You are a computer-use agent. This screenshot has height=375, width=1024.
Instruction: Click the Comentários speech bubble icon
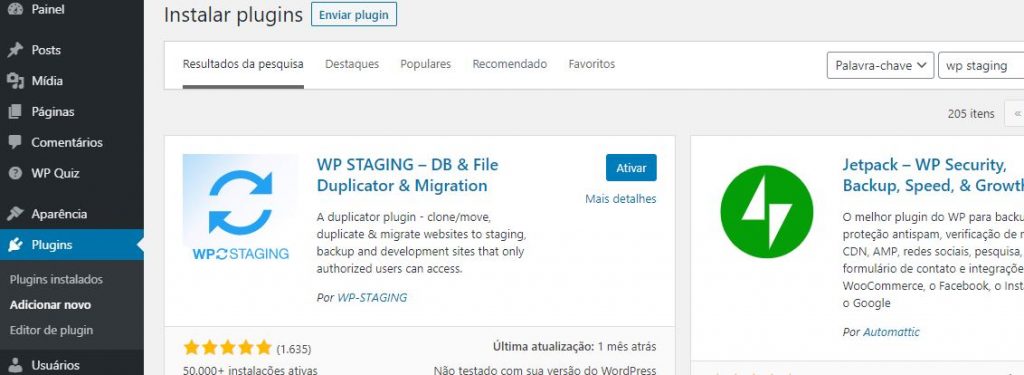coord(15,142)
